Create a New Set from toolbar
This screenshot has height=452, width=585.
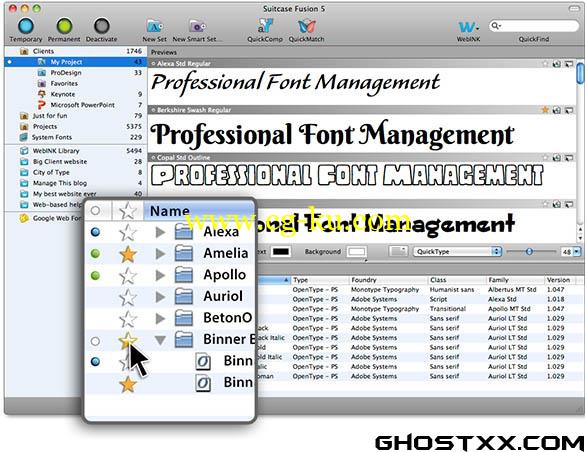154,26
